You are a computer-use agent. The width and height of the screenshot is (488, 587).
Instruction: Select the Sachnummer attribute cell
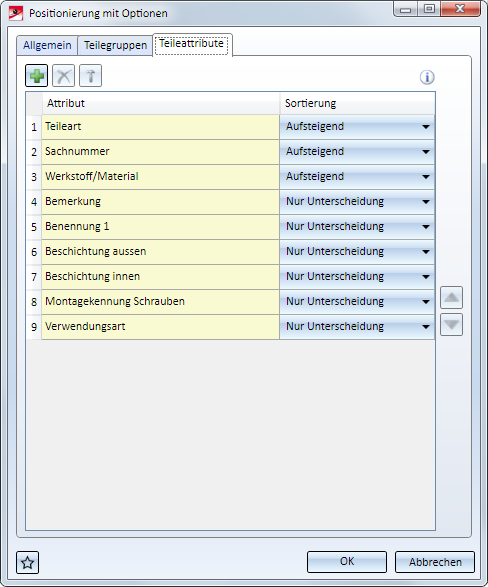(161, 152)
